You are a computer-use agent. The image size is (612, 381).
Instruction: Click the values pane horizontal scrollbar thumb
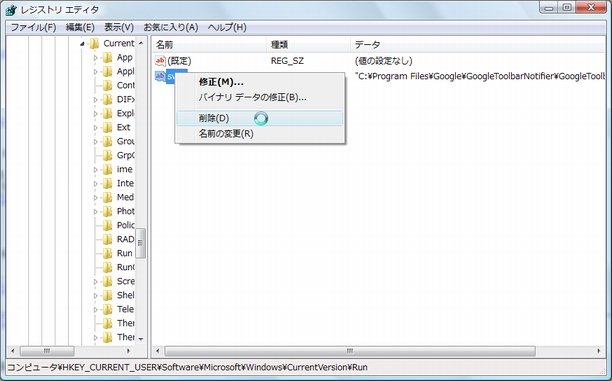(350, 351)
